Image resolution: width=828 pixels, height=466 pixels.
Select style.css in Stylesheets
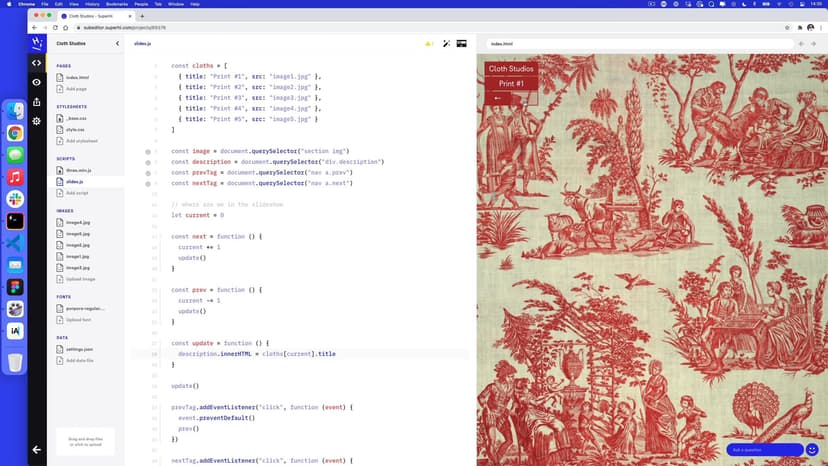[76, 129]
